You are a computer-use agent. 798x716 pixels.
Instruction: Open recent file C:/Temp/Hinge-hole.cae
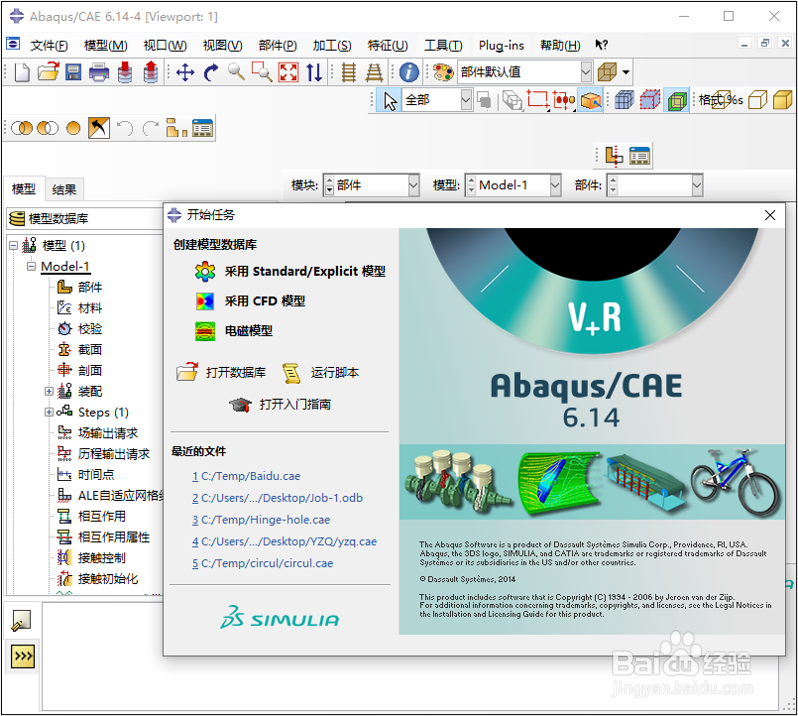261,520
